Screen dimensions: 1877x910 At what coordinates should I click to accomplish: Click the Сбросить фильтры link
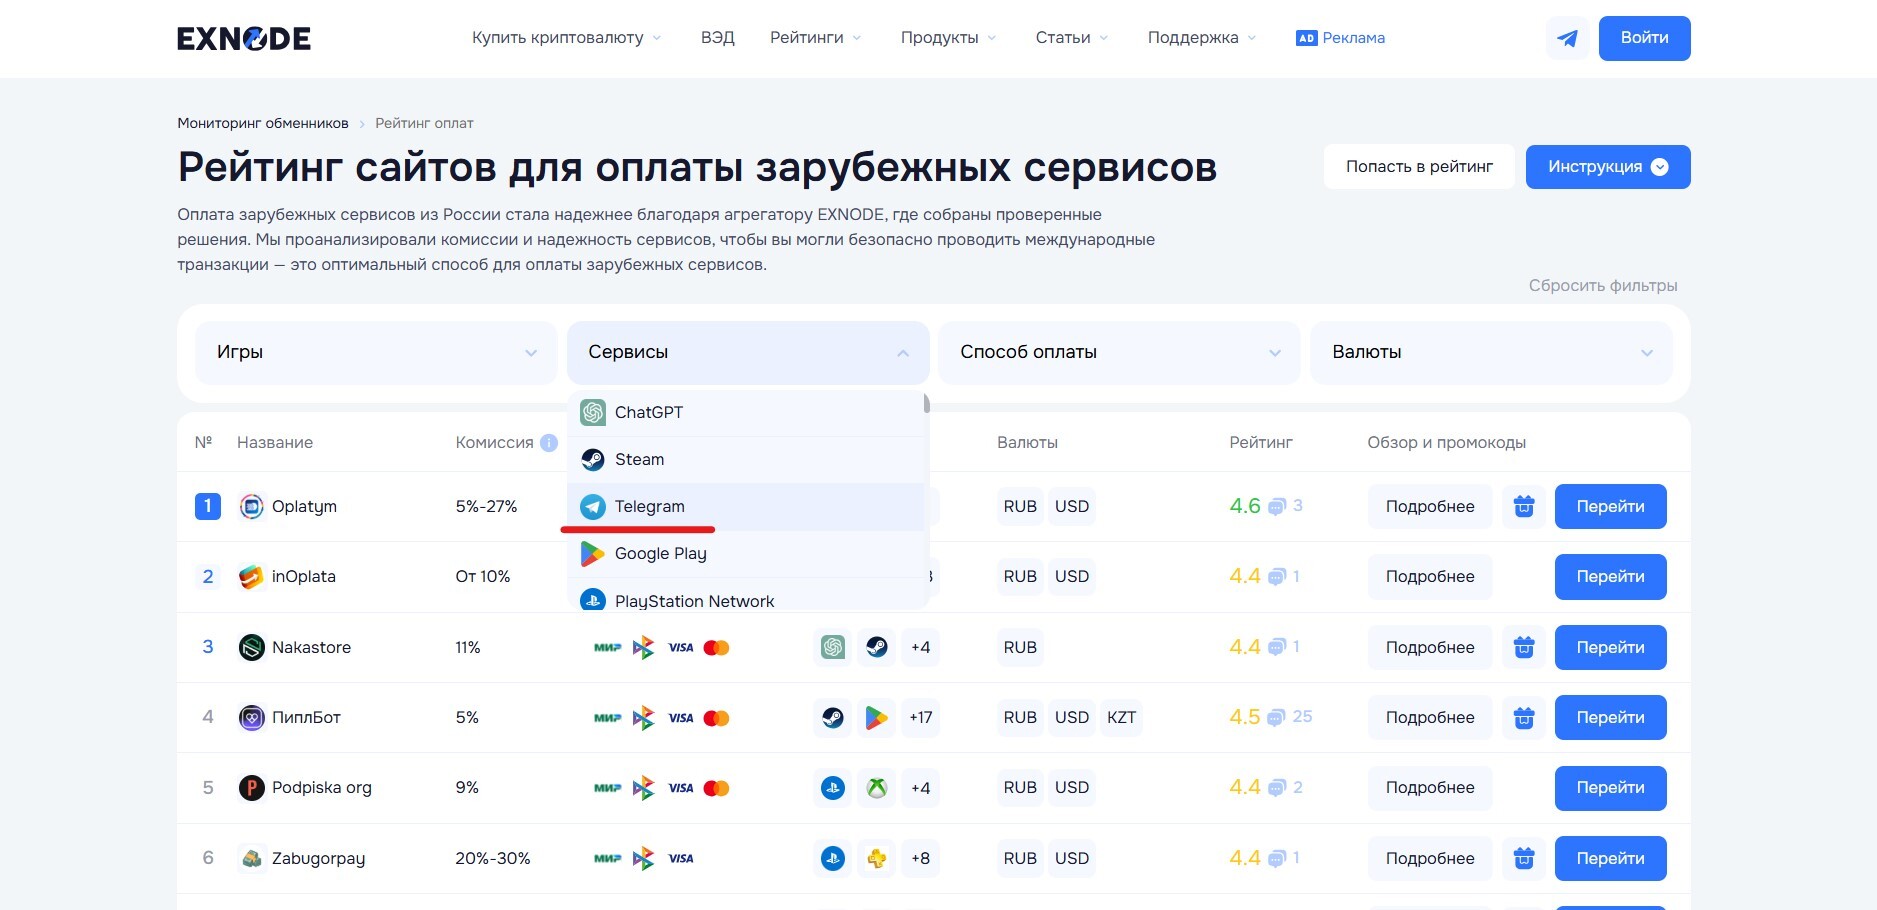pyautogui.click(x=1602, y=286)
